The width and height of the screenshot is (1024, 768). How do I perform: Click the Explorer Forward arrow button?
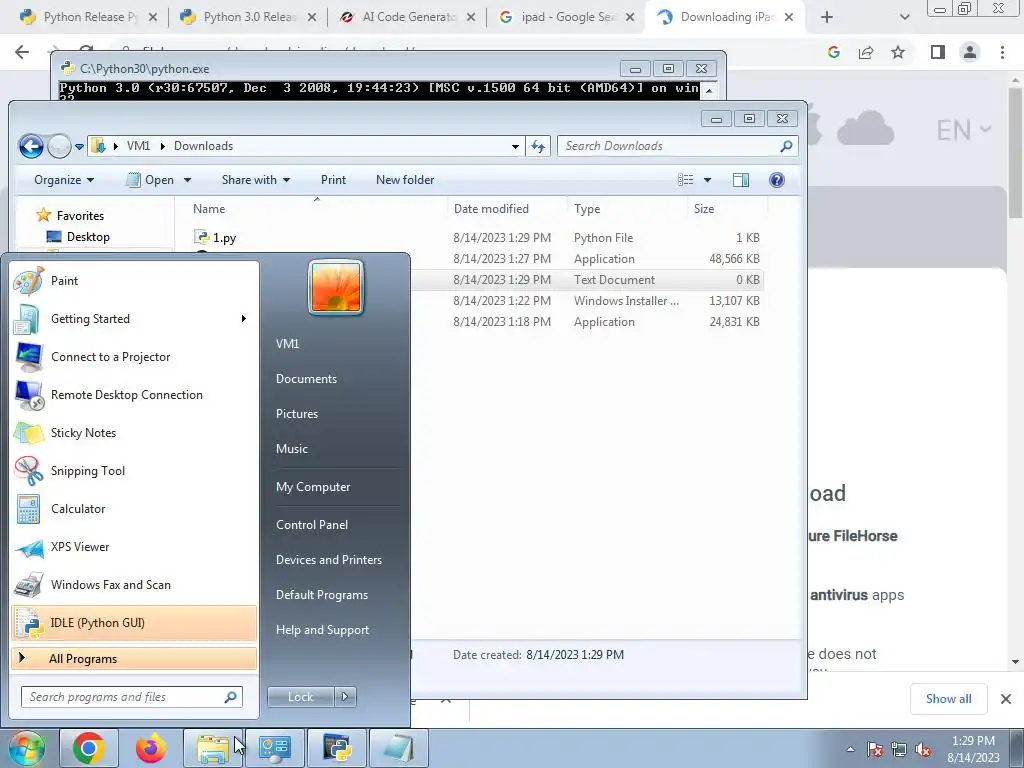[x=59, y=146]
